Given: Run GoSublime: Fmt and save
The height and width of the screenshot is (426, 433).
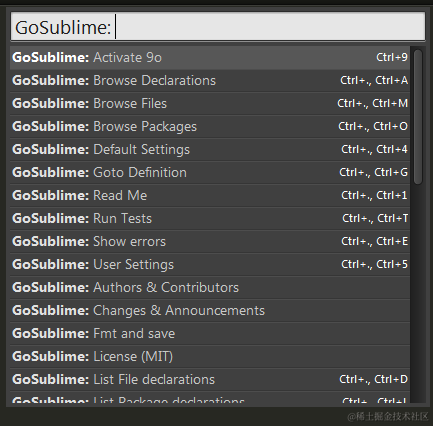Looking at the screenshot, I should pos(210,334).
